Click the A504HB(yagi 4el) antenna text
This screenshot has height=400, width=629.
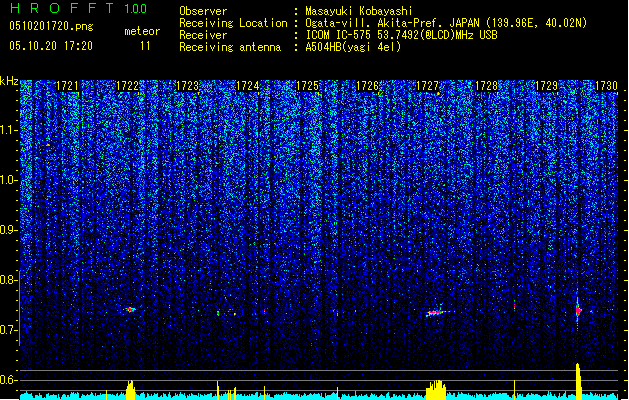tap(353, 47)
